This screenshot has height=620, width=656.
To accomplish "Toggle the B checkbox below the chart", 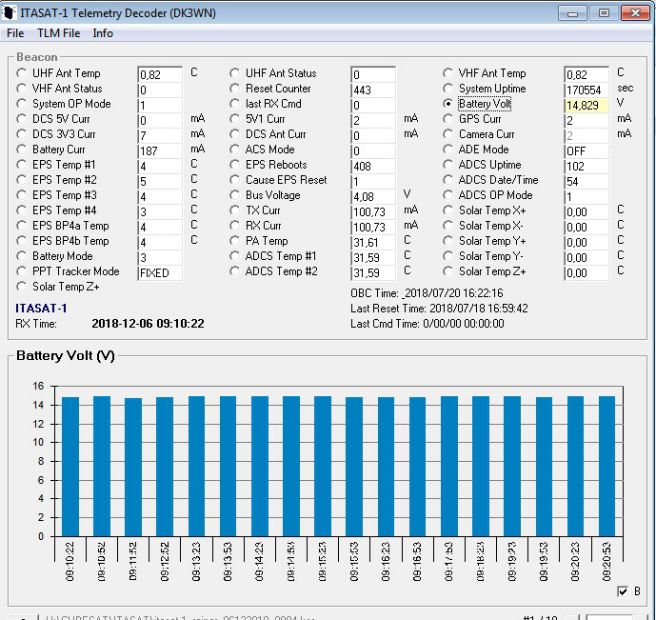I will [x=622, y=591].
